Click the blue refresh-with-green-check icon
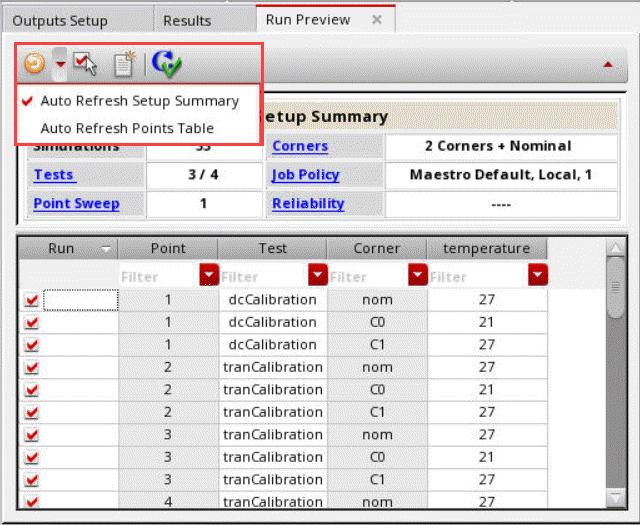The height and width of the screenshot is (525, 640). (166, 64)
